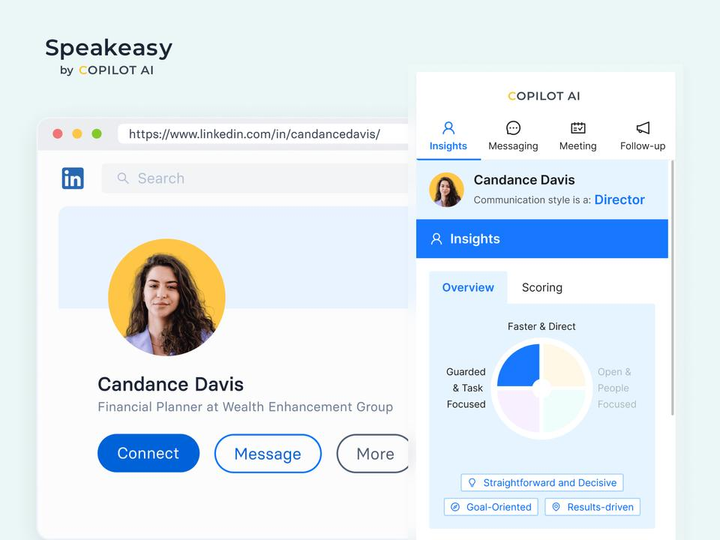This screenshot has width=720, height=540.
Task: Click the red close window dot
Action: (x=58, y=134)
